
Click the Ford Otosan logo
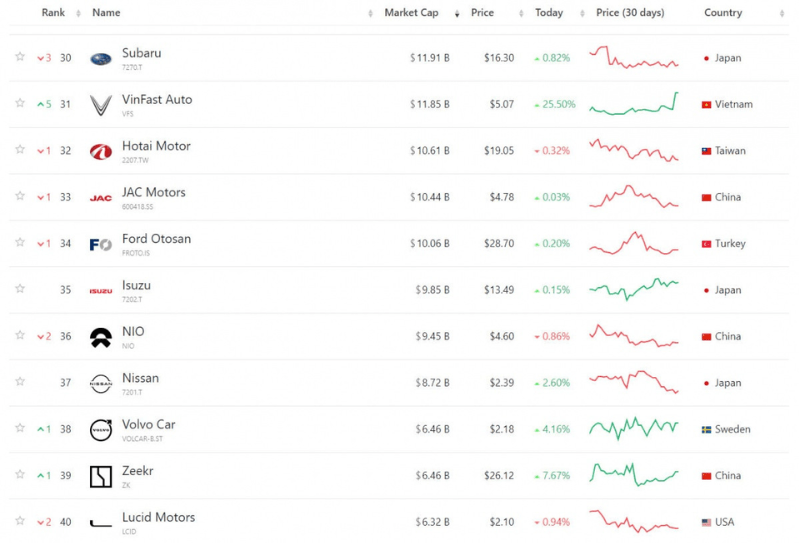coord(101,244)
